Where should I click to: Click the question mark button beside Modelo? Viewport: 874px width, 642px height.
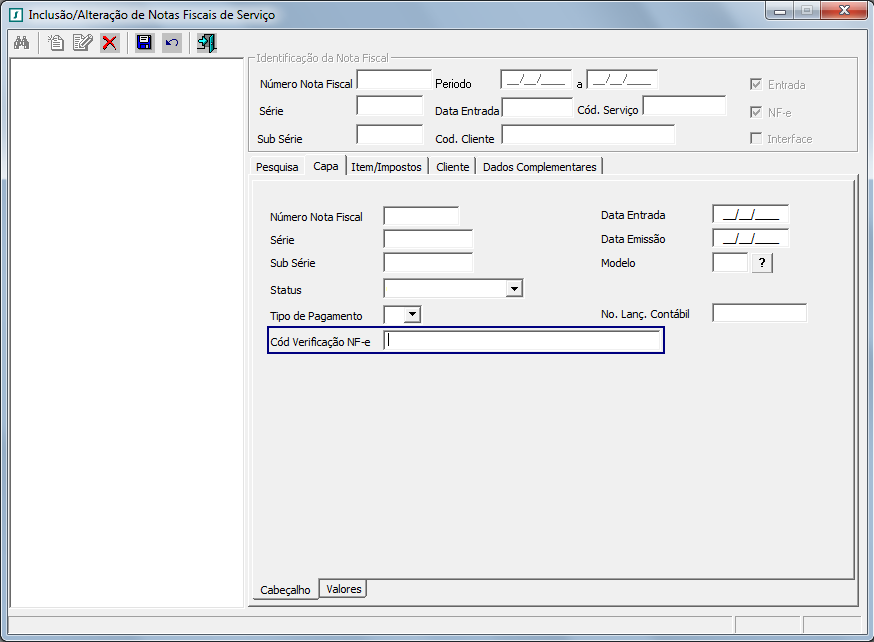coord(762,263)
